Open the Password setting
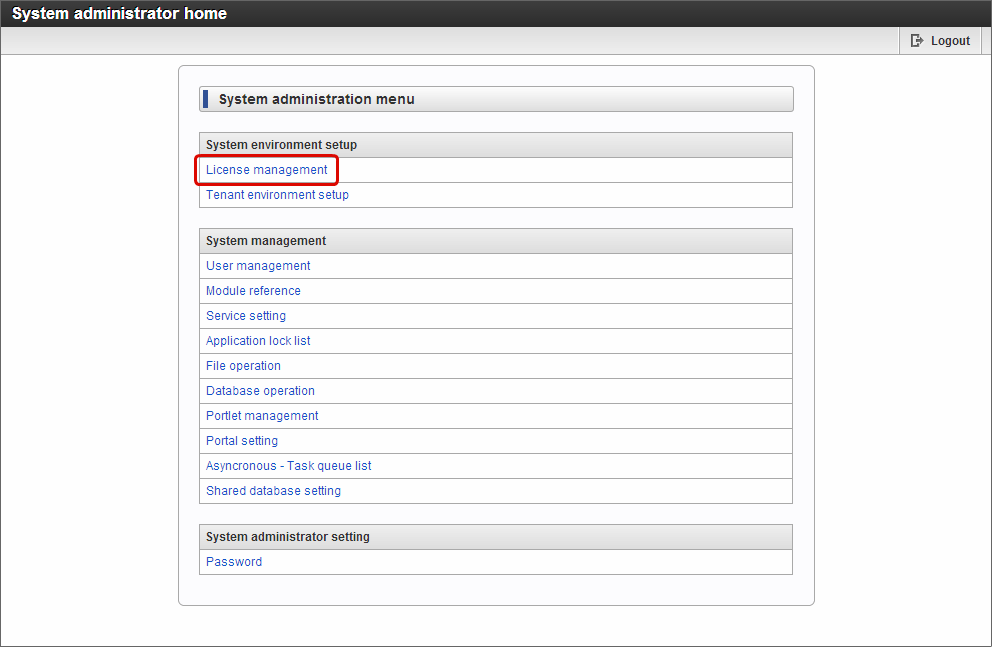Viewport: 992px width, 647px height. click(x=233, y=562)
